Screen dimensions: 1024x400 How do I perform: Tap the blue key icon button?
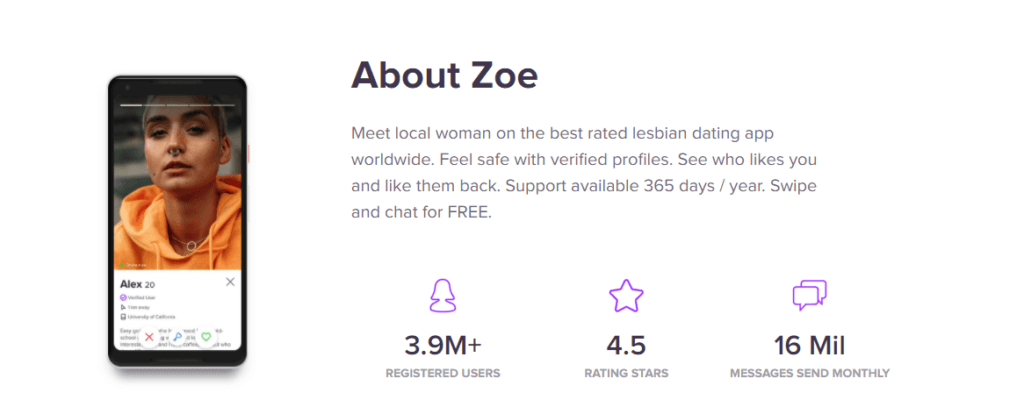178,337
